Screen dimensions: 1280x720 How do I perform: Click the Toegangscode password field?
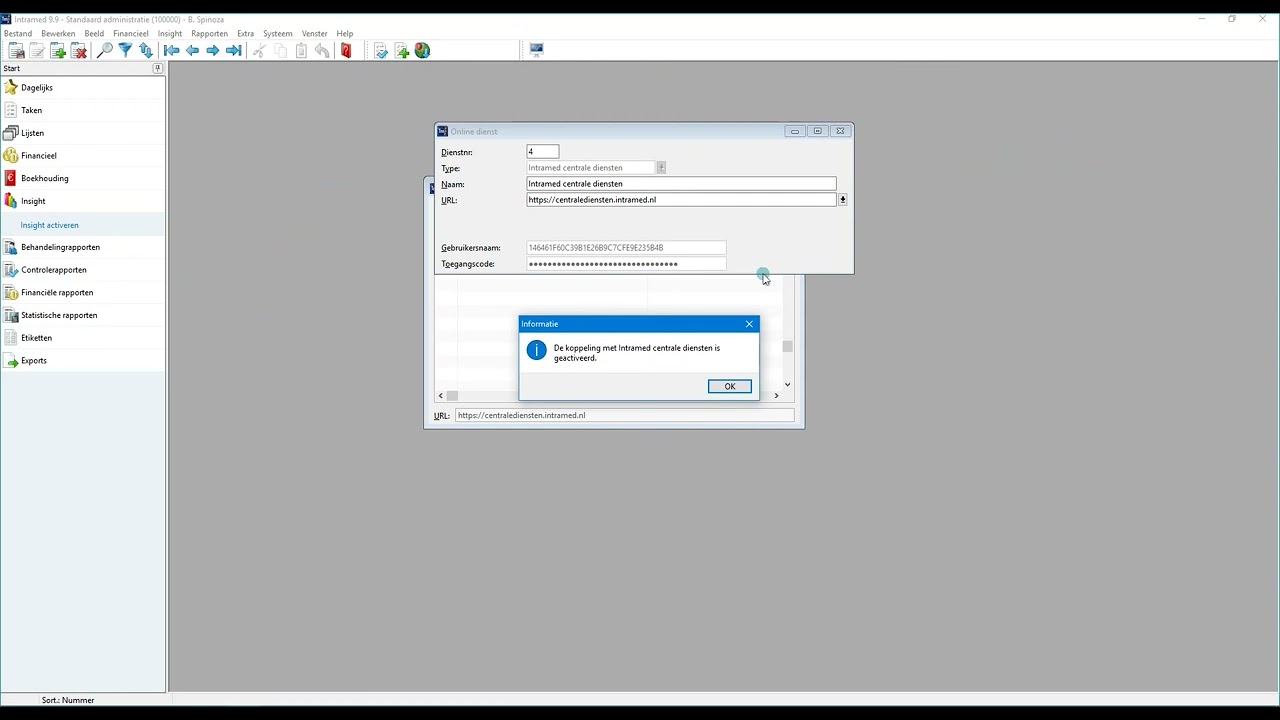point(626,264)
